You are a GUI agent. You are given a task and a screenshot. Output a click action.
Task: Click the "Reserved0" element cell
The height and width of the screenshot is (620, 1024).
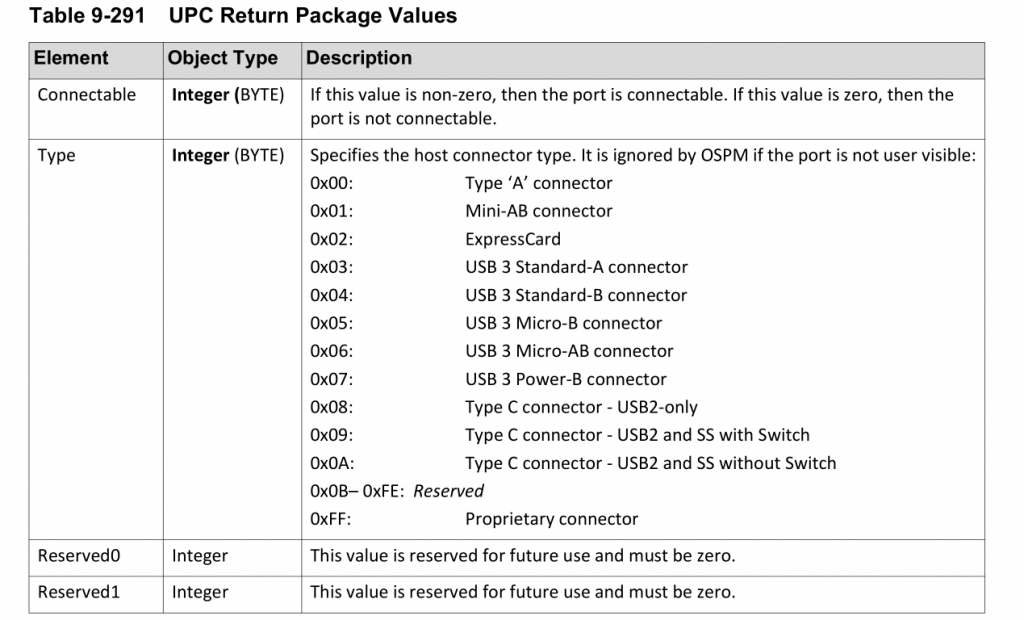(x=79, y=555)
